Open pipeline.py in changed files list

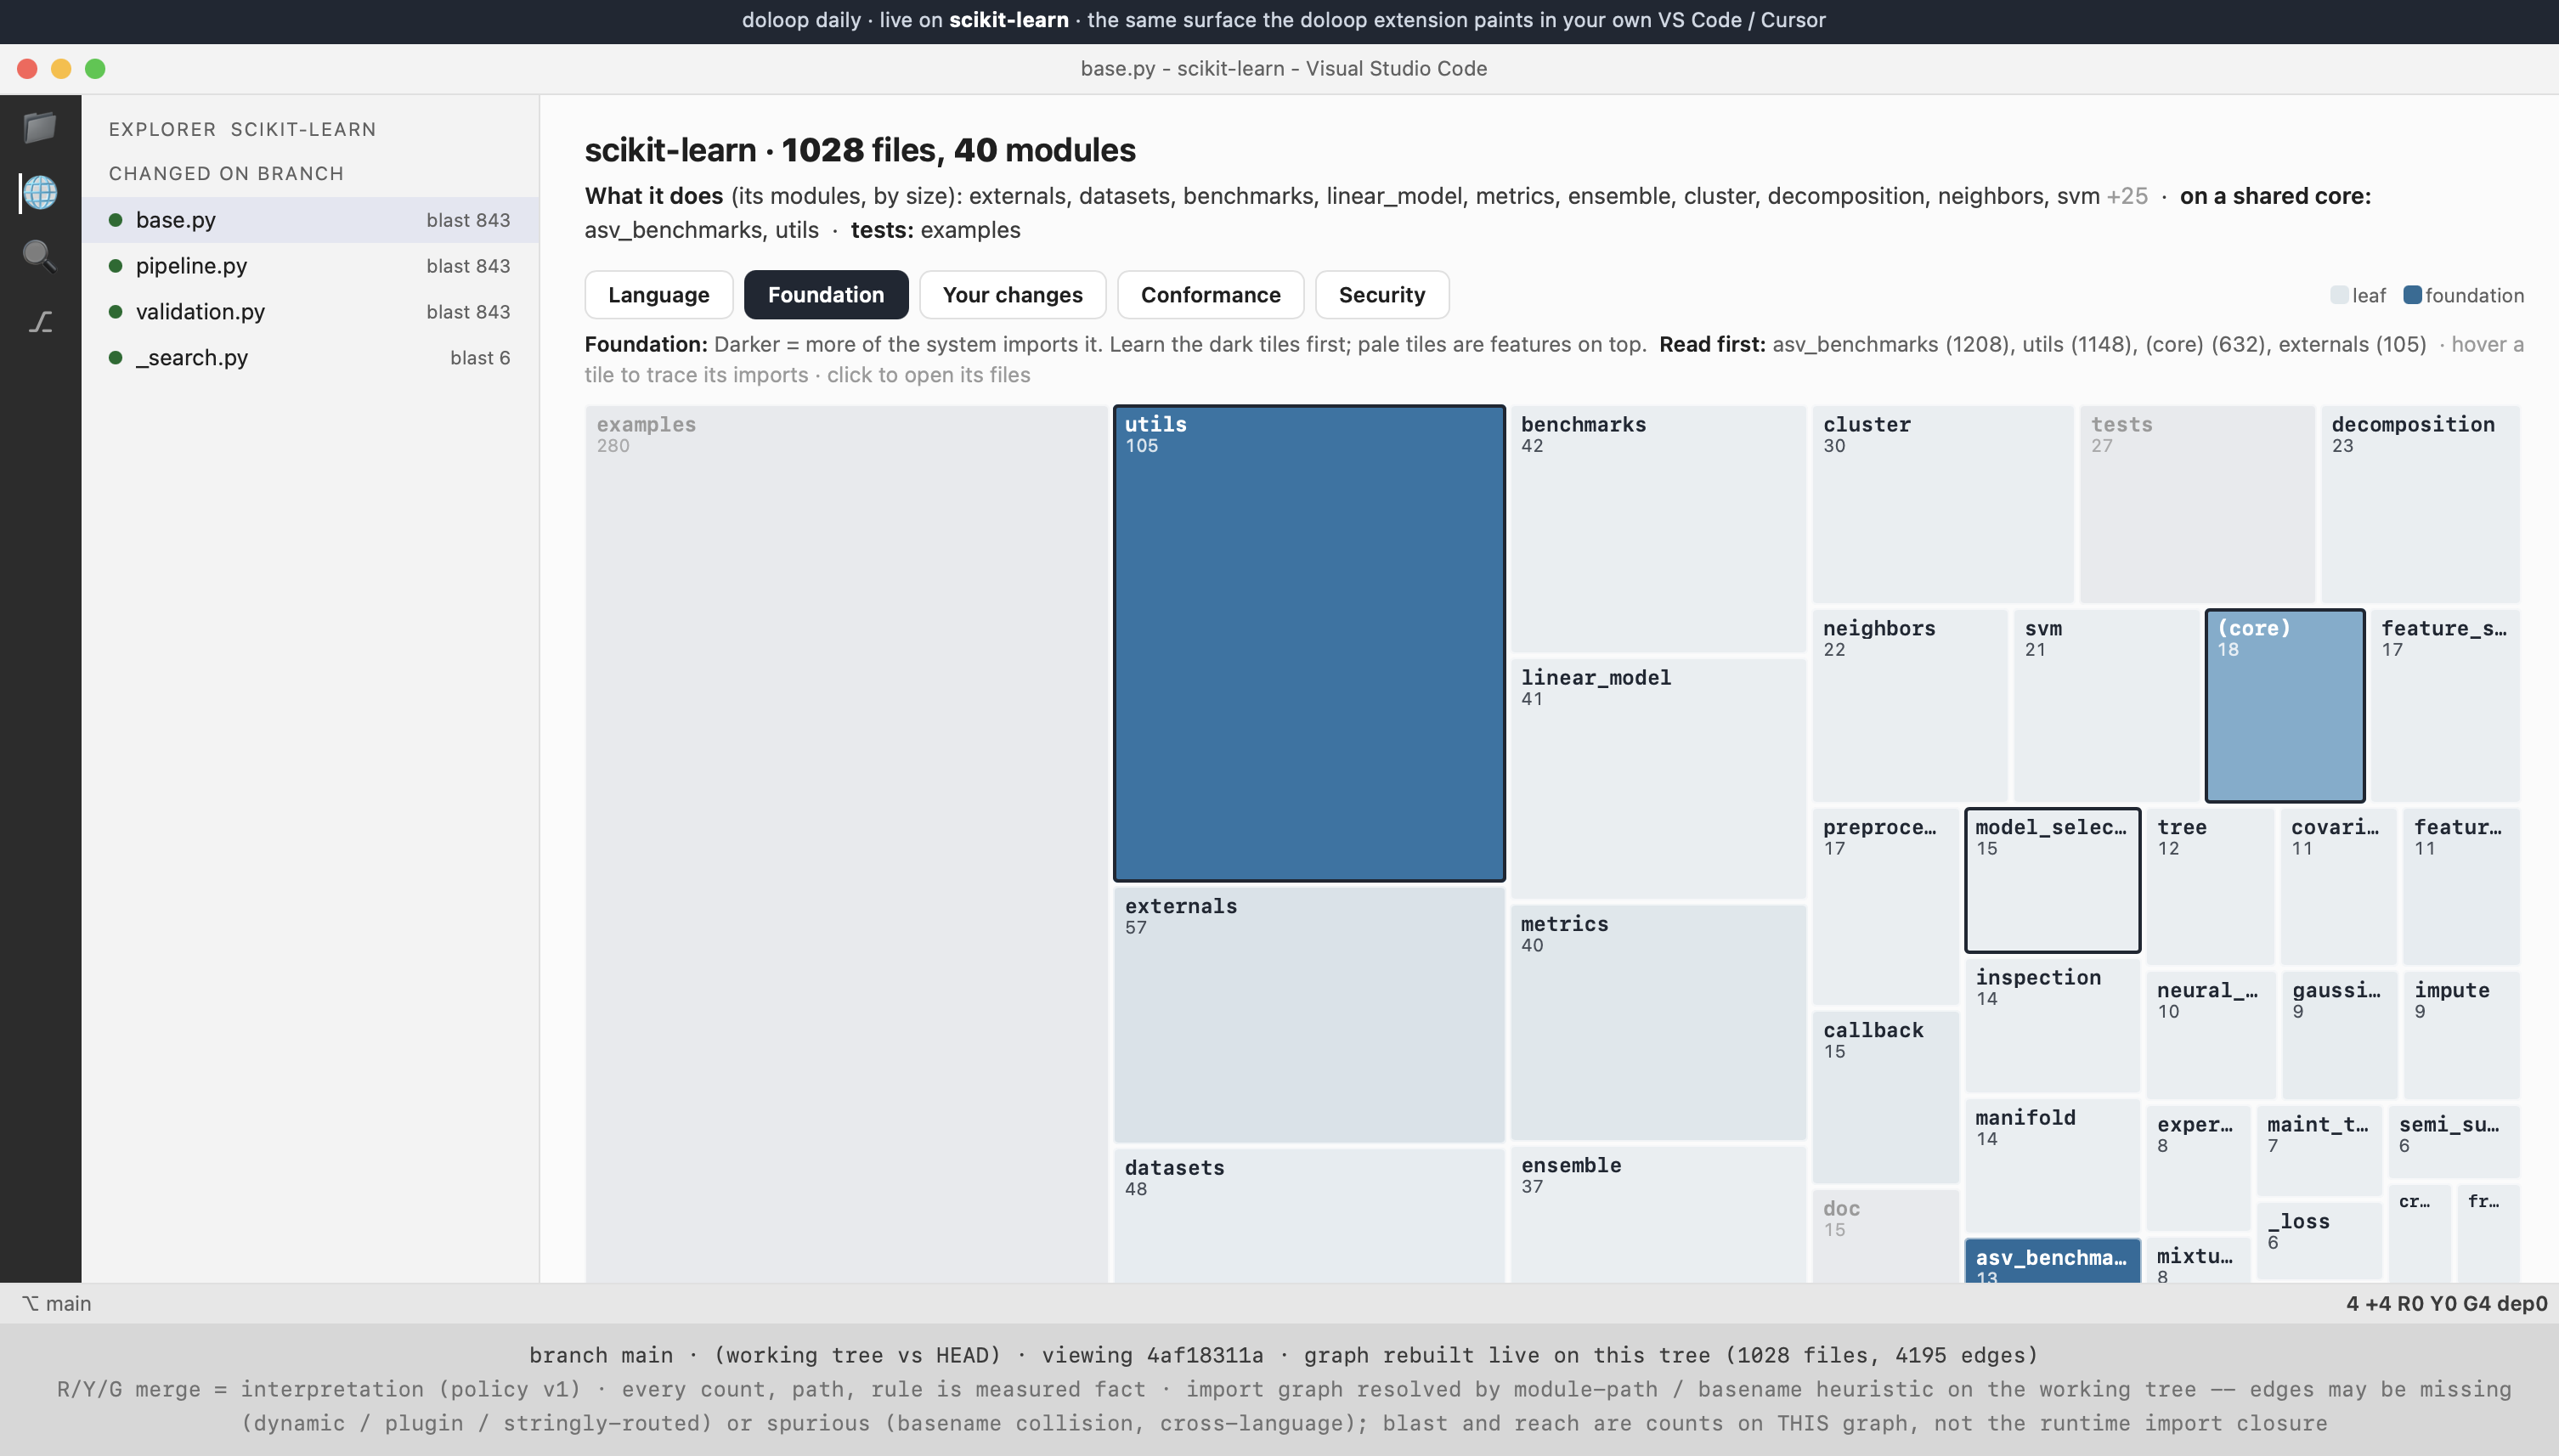[310, 266]
